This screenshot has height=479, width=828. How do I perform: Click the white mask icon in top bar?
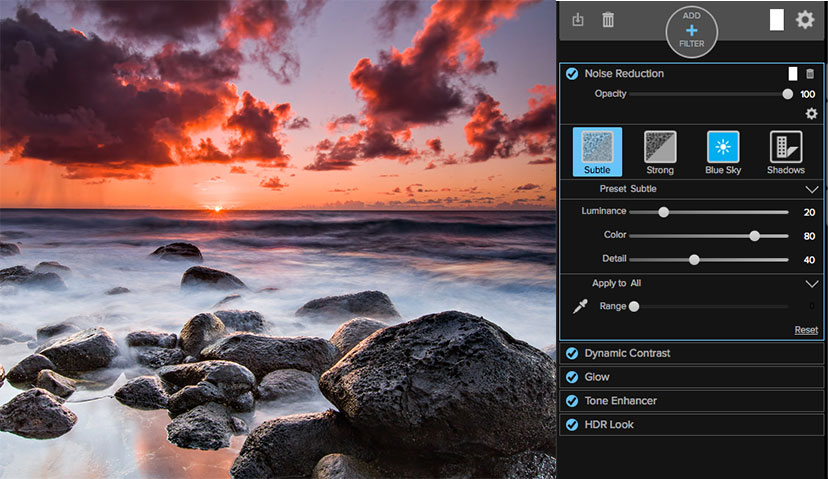777,19
